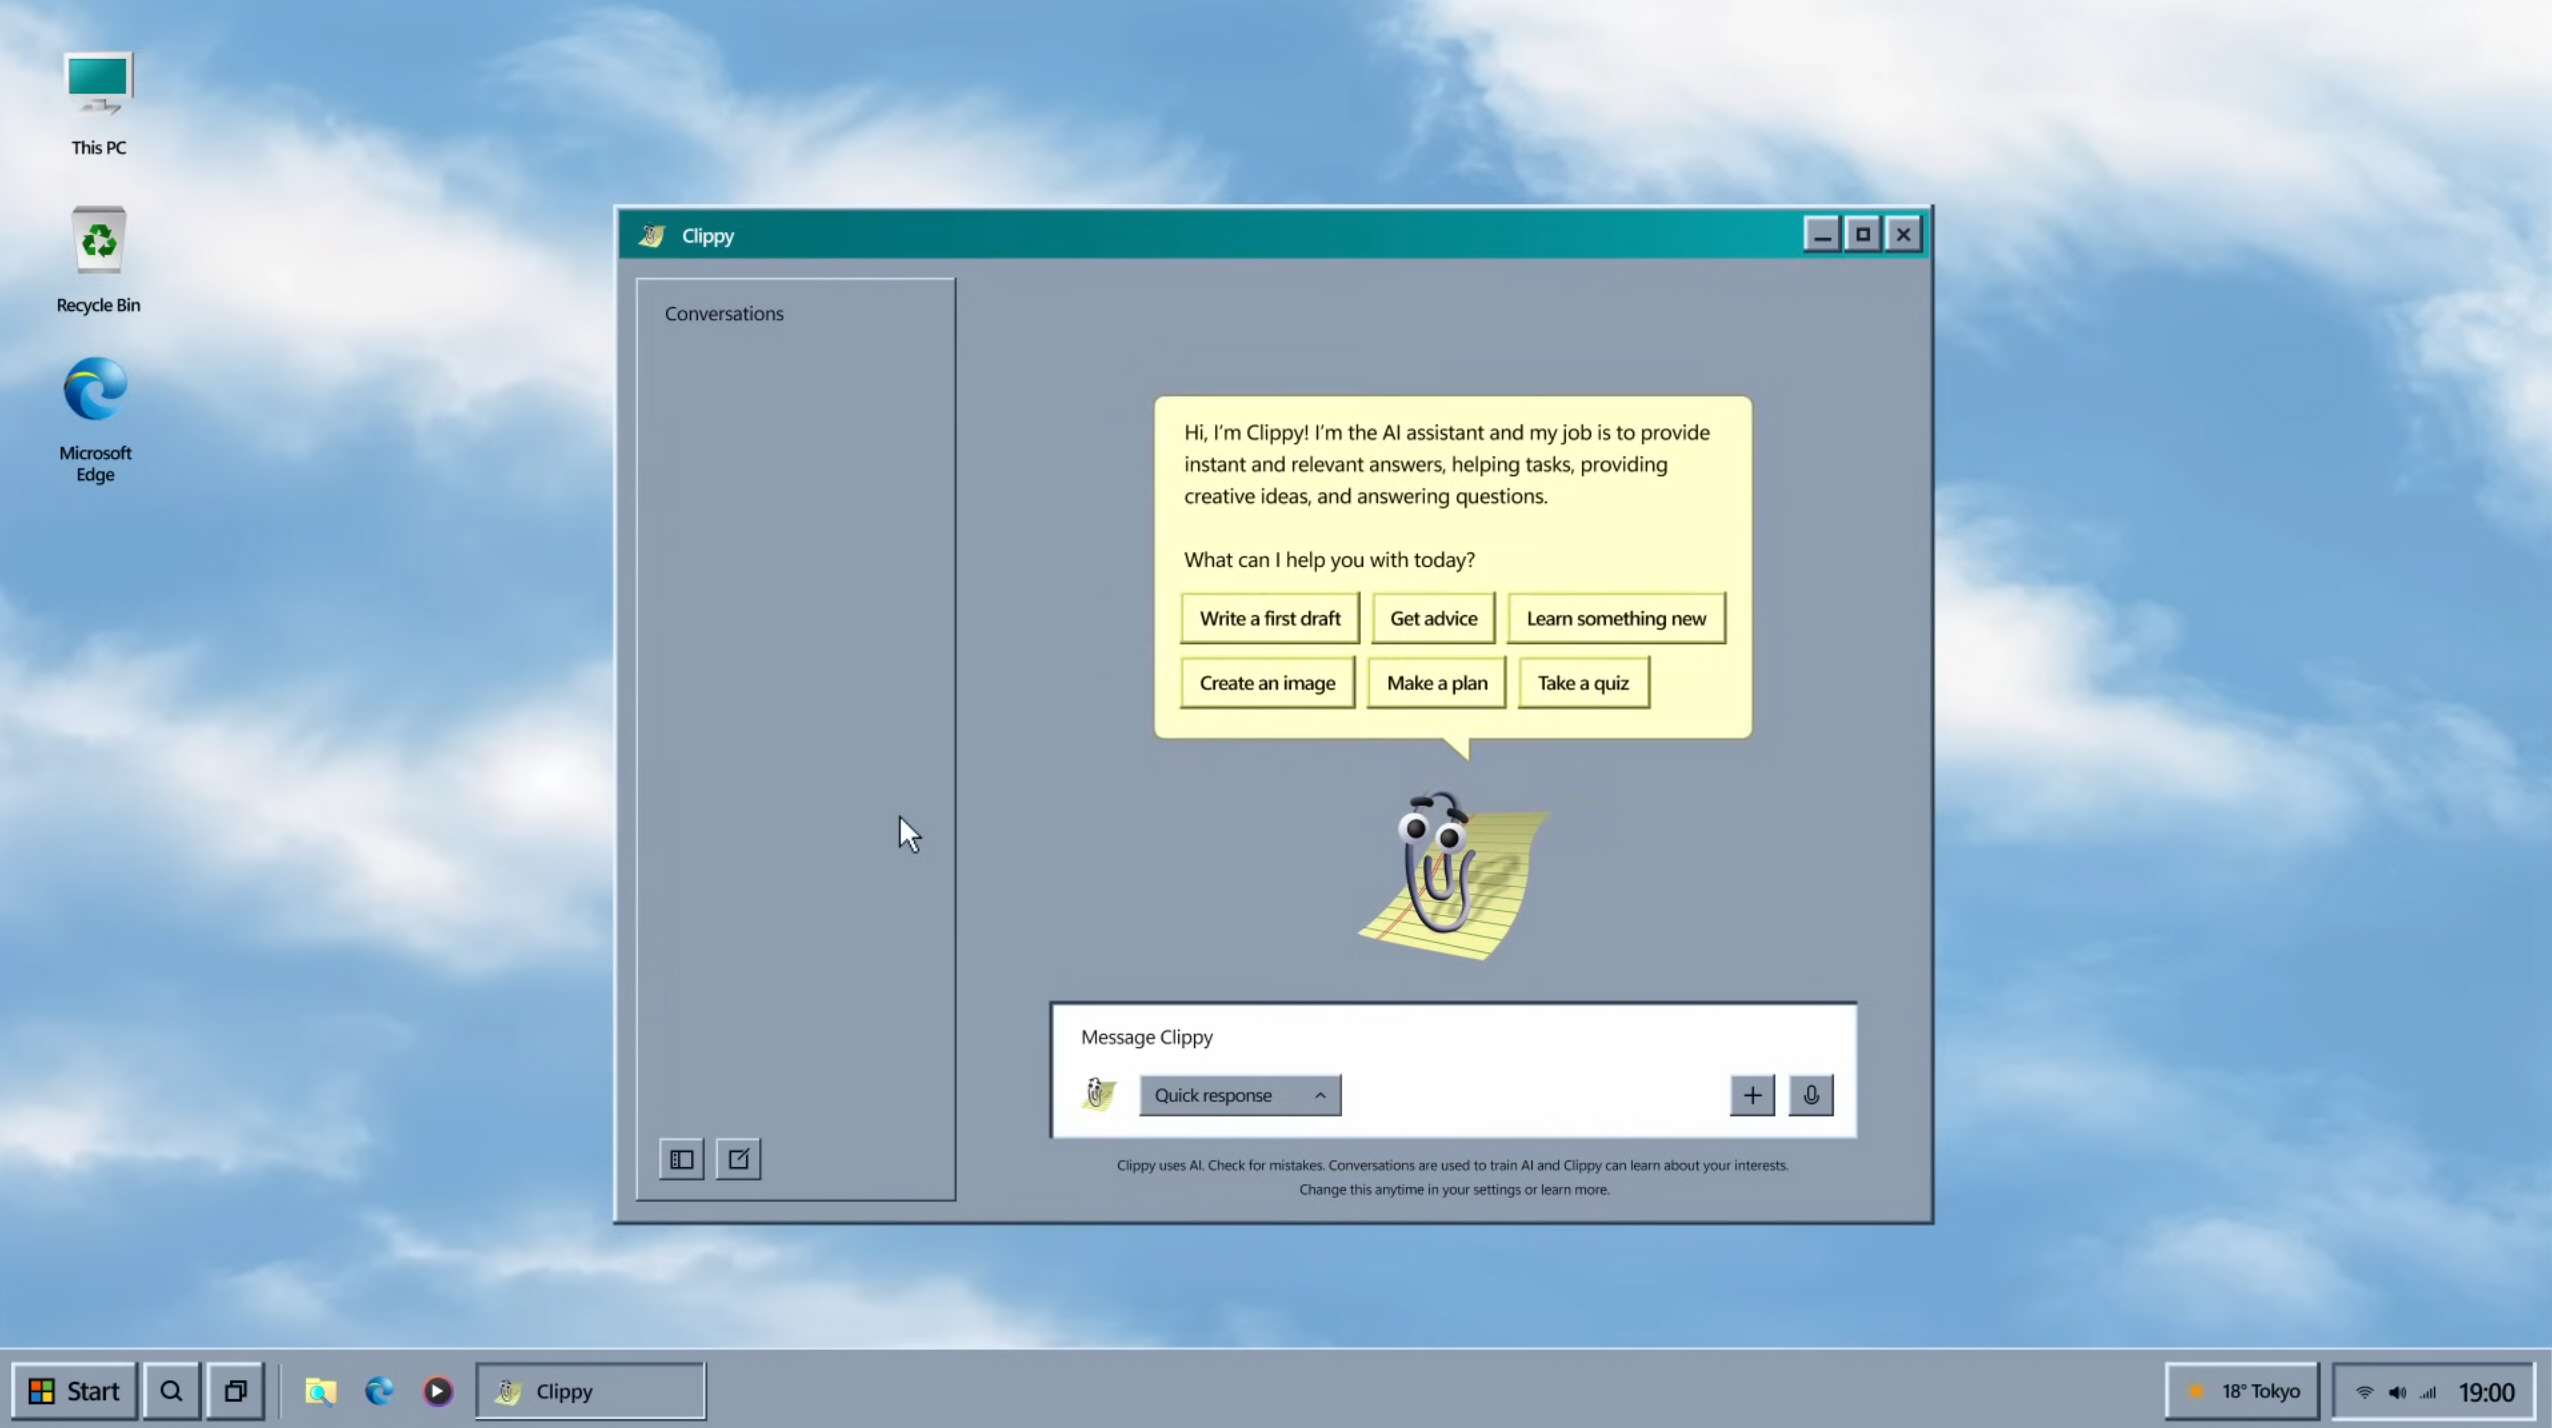Screen dimensions: 2552x1428
Task: Click the Task View icon on the taskbar
Action: coord(235,1390)
